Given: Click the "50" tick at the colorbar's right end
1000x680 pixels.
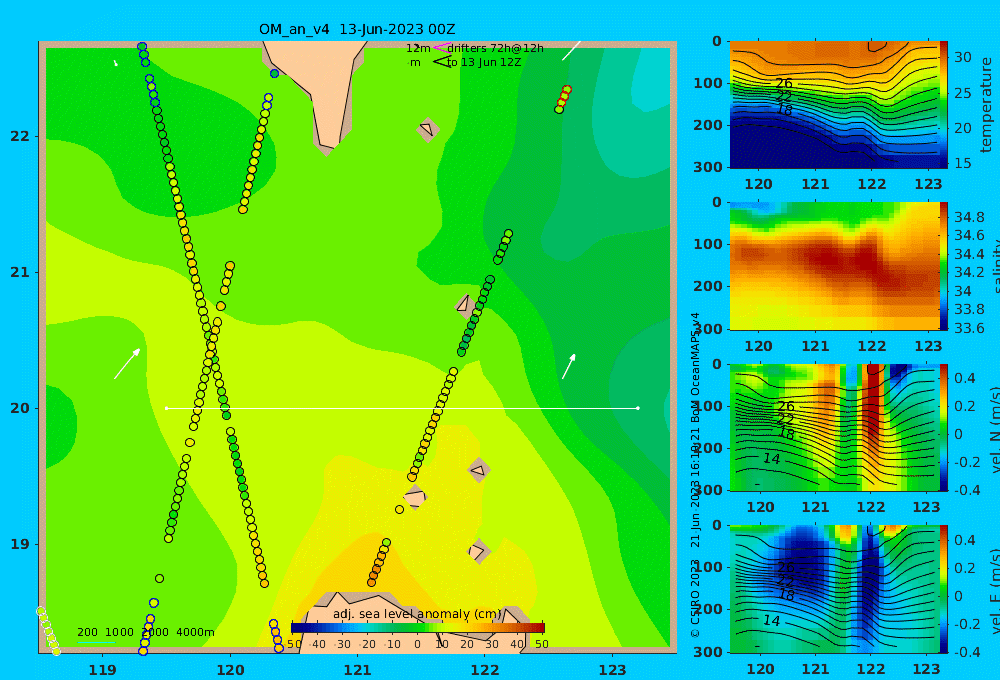Looking at the screenshot, I should click(541, 644).
